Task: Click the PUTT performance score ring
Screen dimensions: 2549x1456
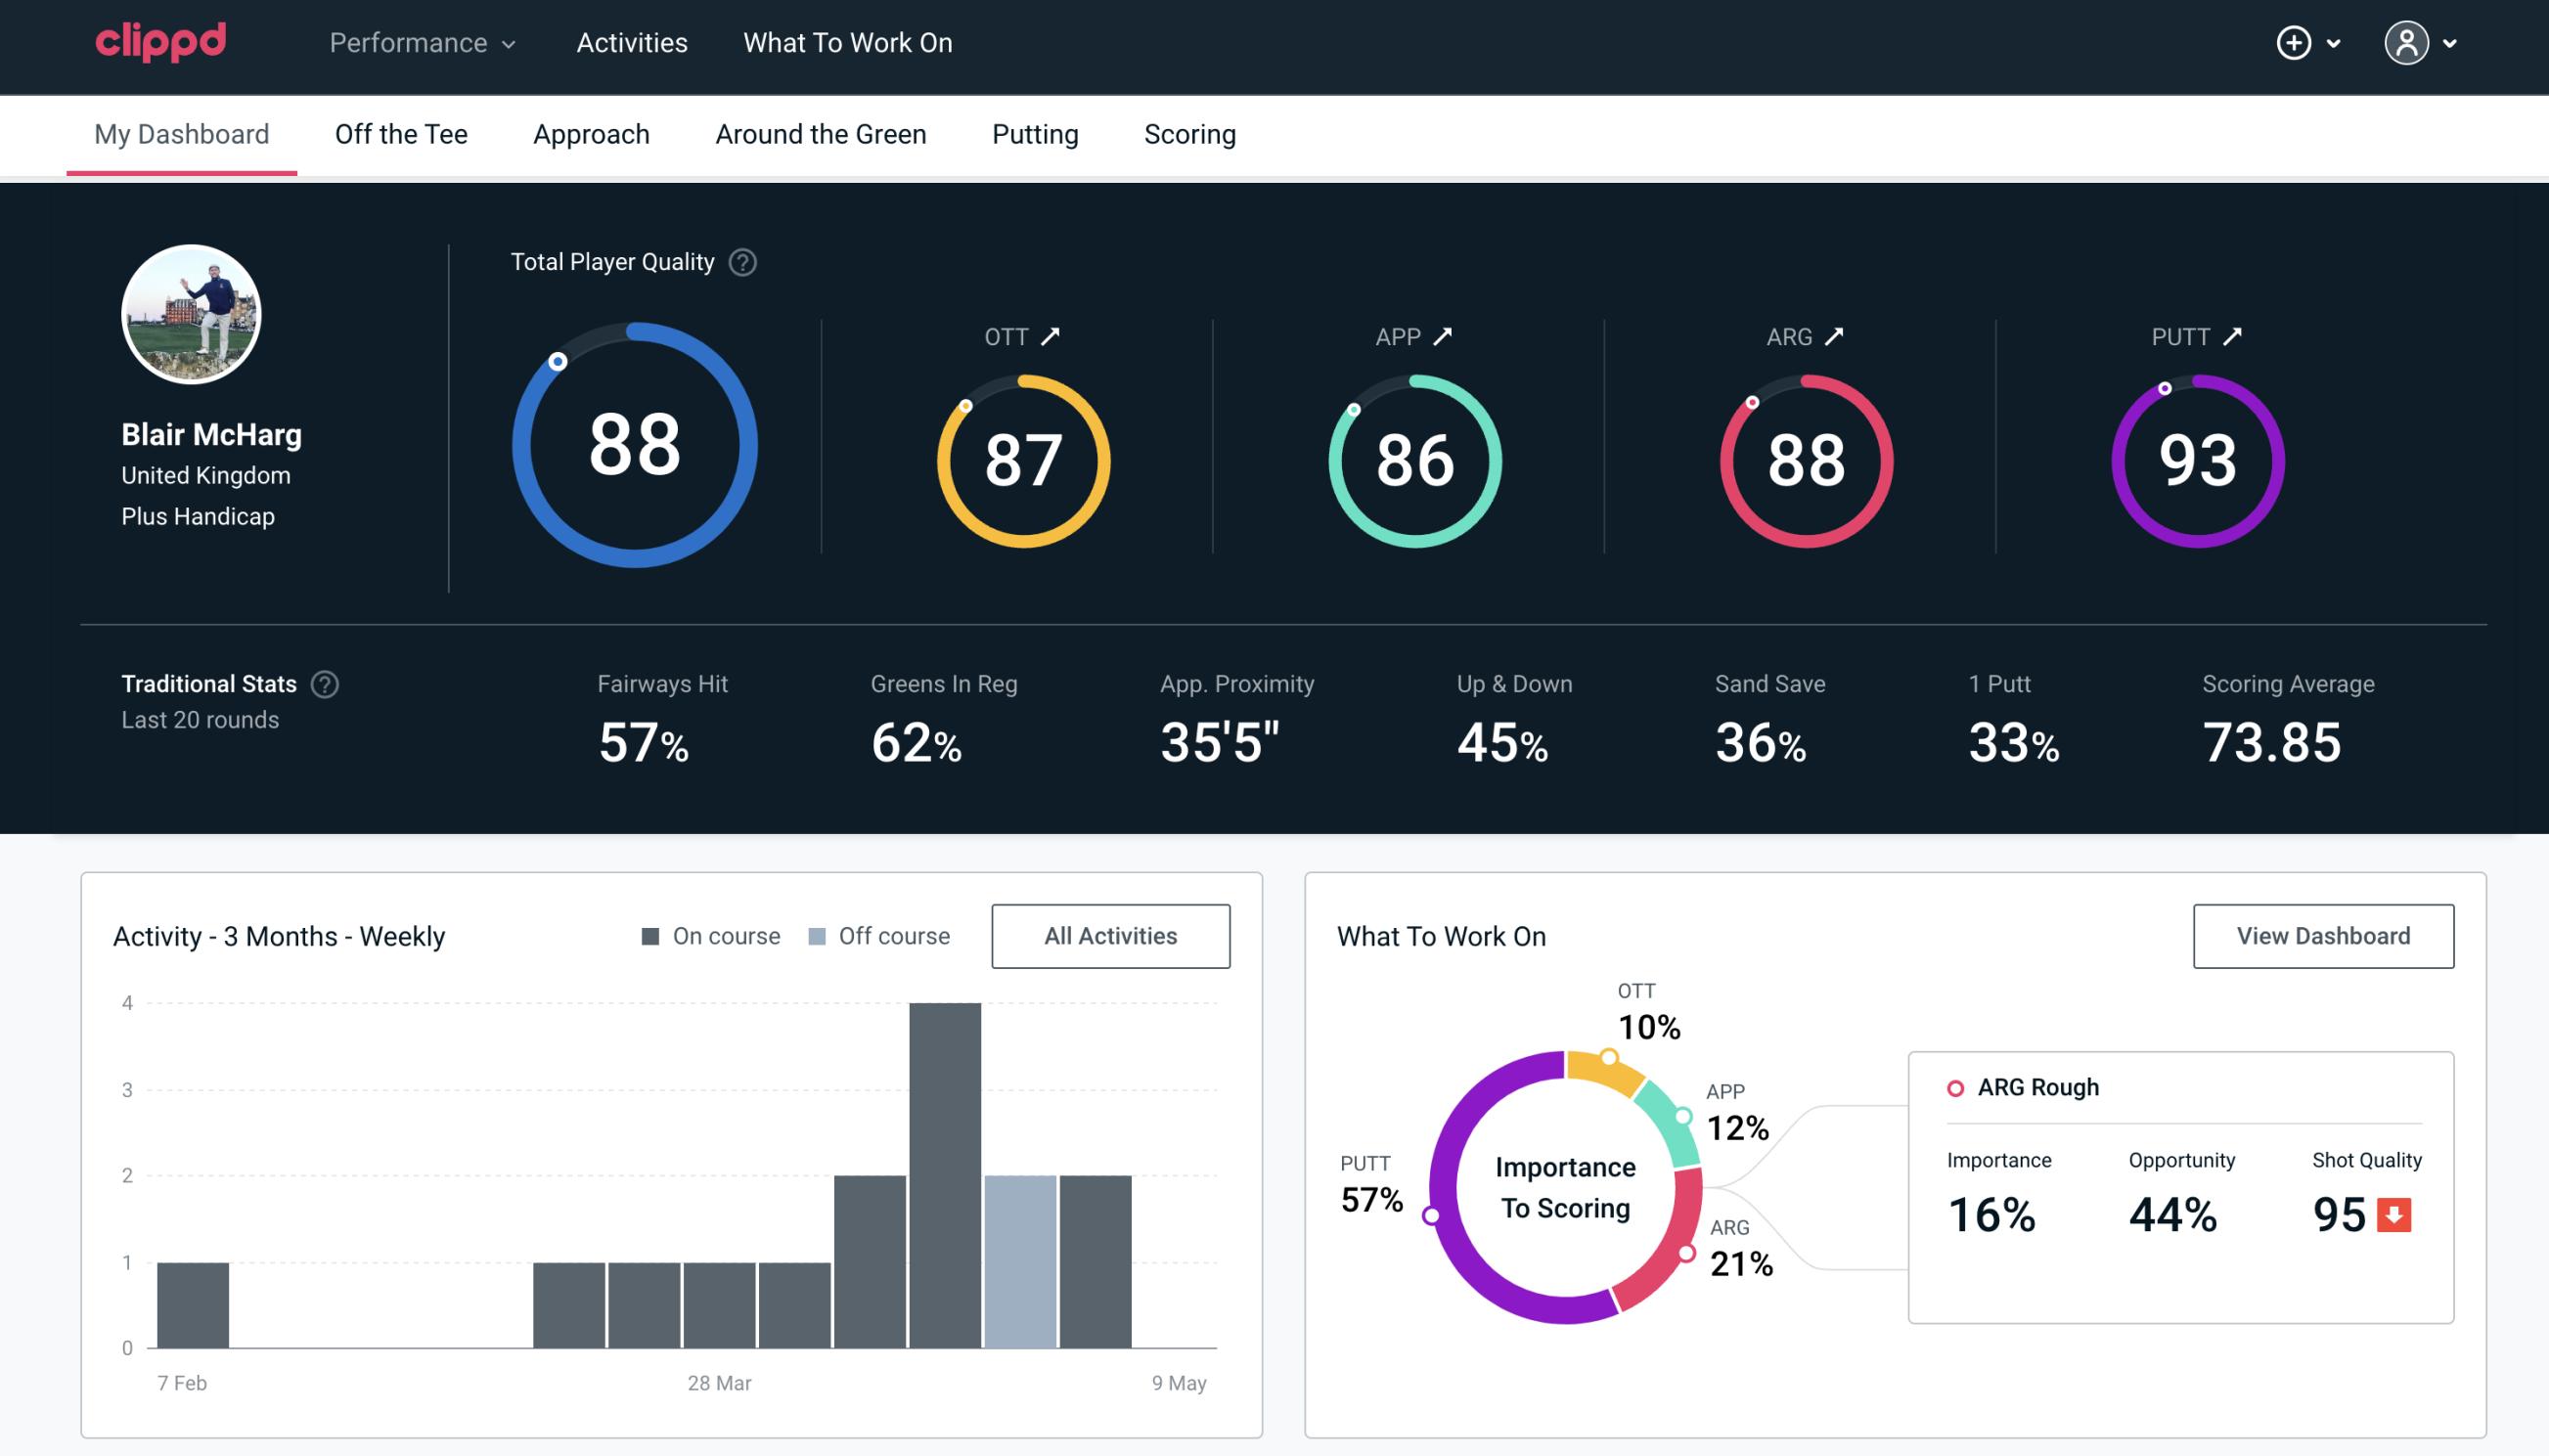Action: (2195, 457)
